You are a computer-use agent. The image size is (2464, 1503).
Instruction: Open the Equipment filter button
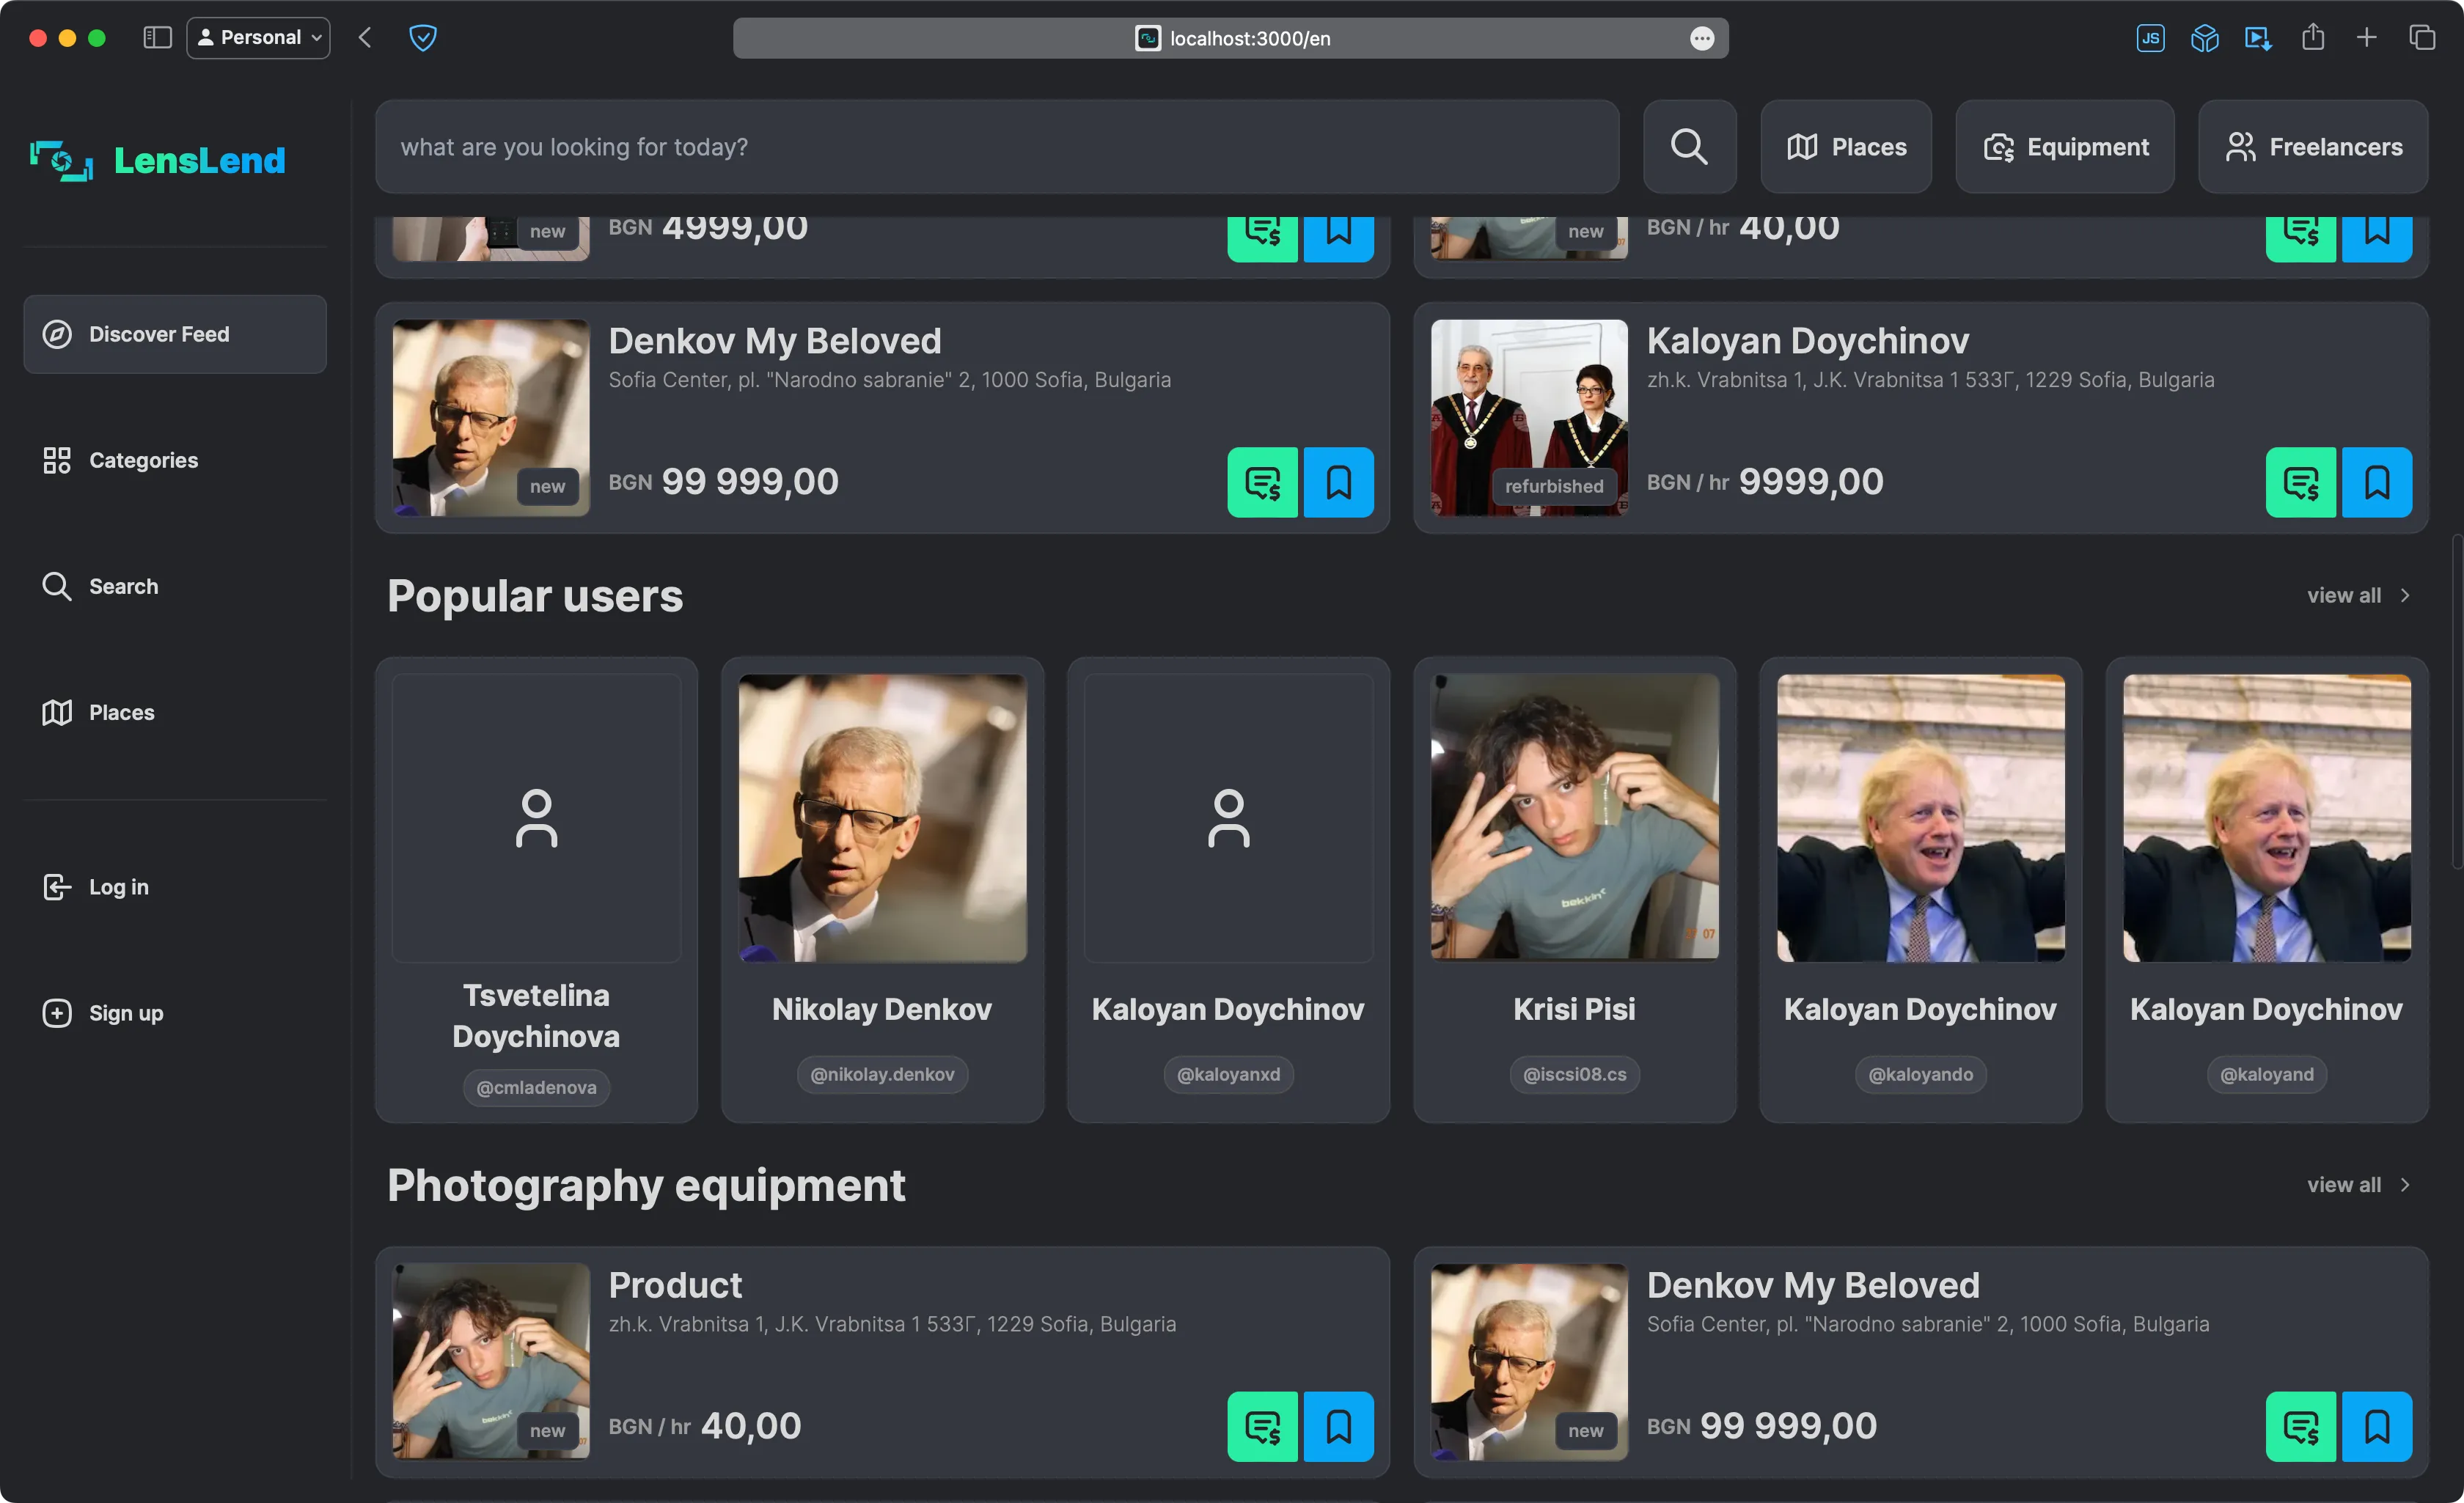click(x=2065, y=146)
